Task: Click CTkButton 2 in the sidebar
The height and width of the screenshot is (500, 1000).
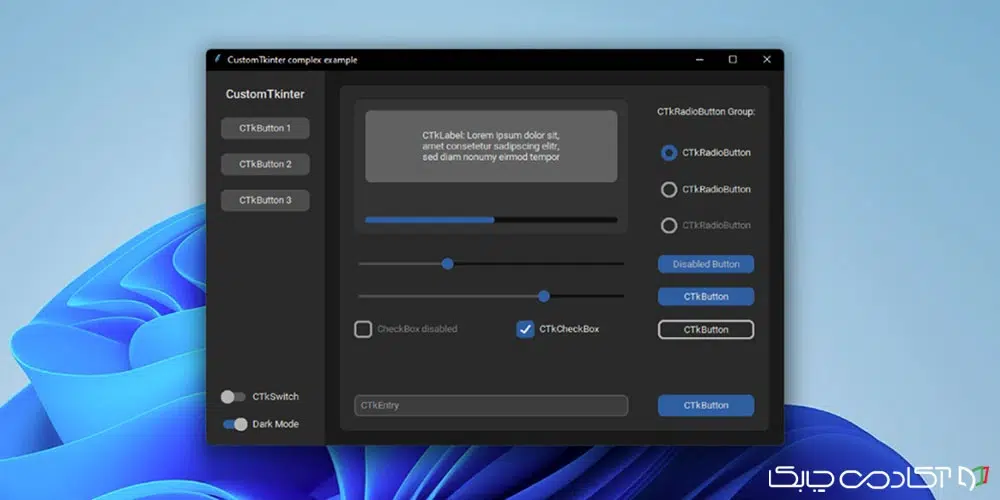Action: click(265, 164)
